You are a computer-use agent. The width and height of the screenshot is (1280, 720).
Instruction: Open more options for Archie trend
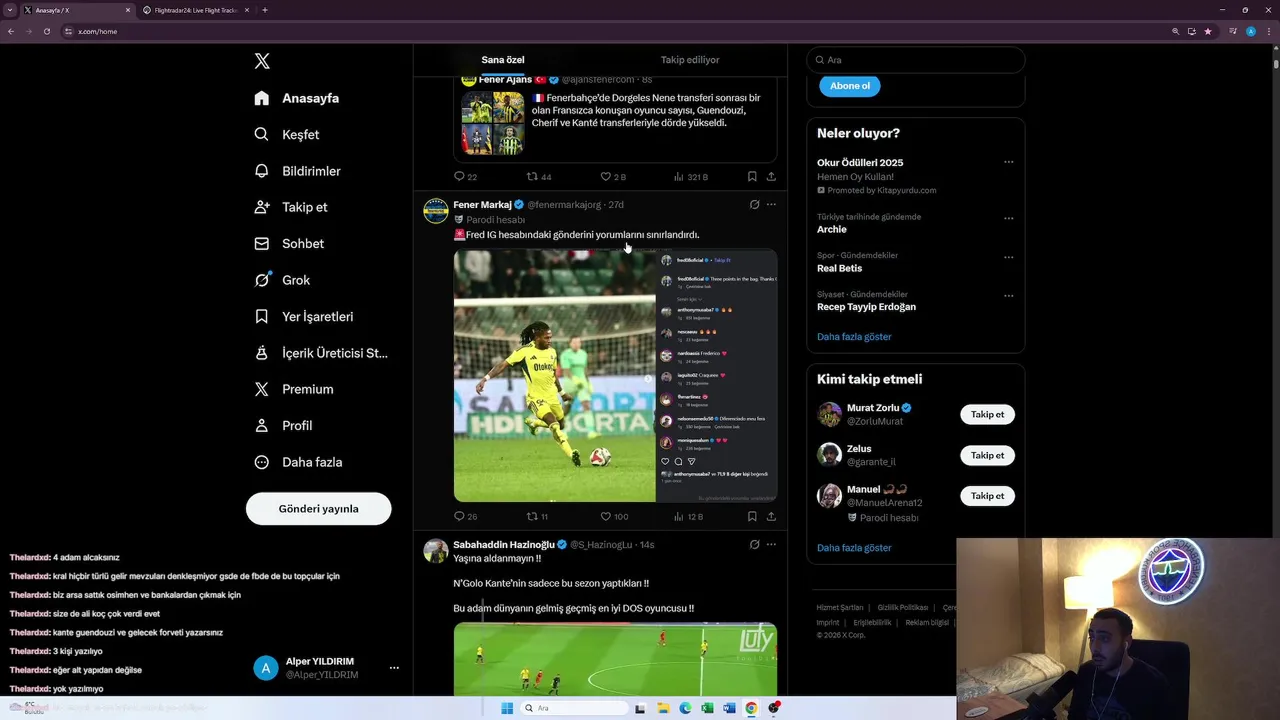(1008, 218)
